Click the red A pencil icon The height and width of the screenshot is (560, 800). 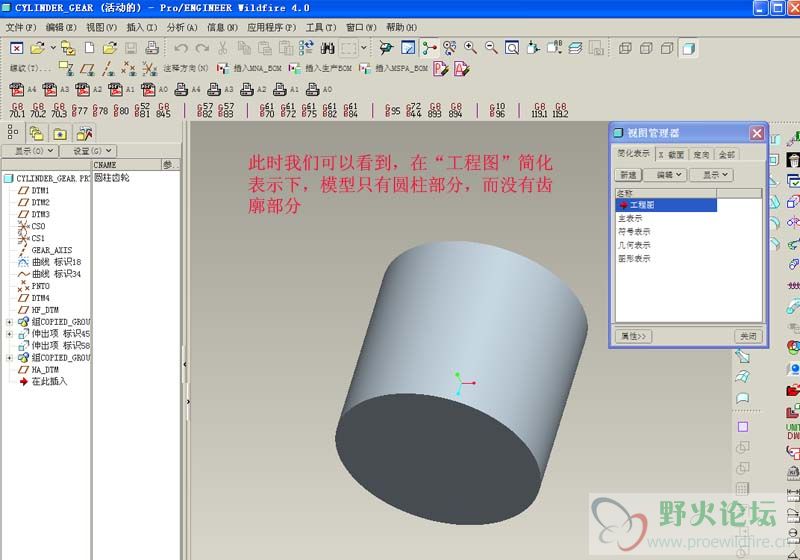pyautogui.click(x=461, y=69)
